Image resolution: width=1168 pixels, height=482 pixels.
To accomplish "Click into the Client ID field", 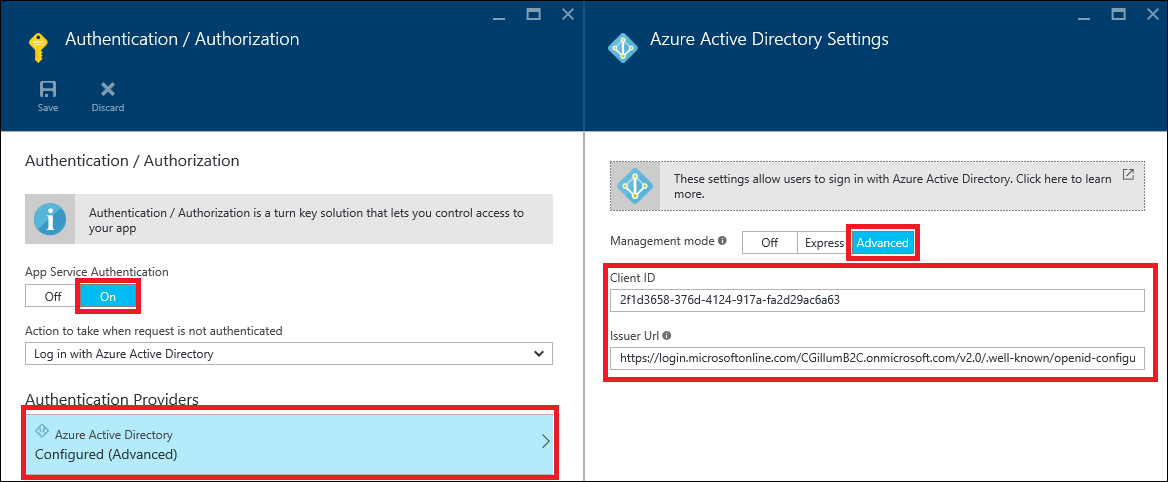I will (876, 300).
